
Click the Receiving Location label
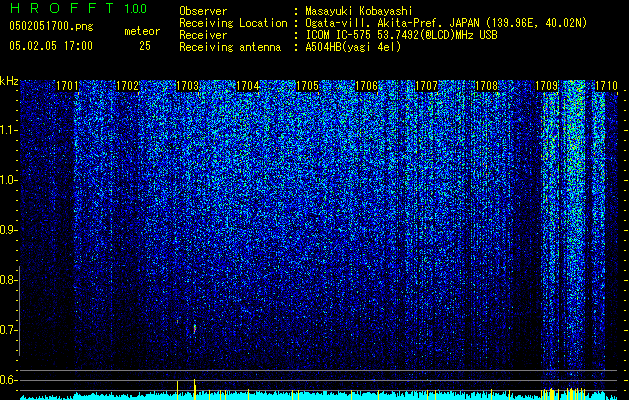point(233,23)
